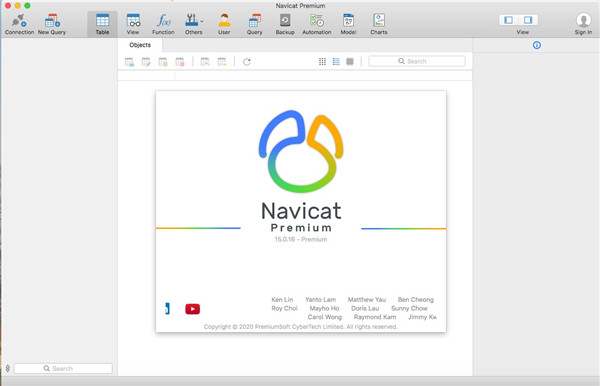This screenshot has height=386, width=600.
Task: Click the connection pane Search field
Action: tap(63, 368)
